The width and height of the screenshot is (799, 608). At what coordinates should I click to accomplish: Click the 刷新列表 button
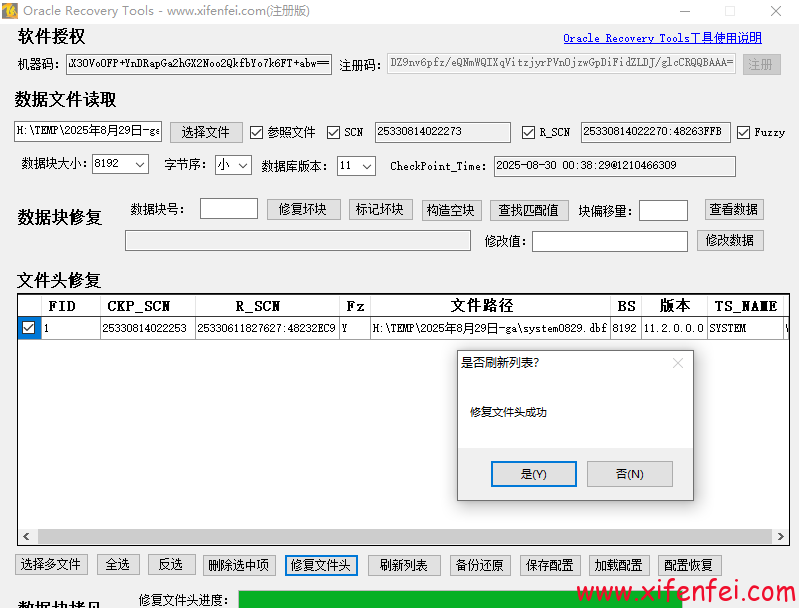tap(404, 565)
